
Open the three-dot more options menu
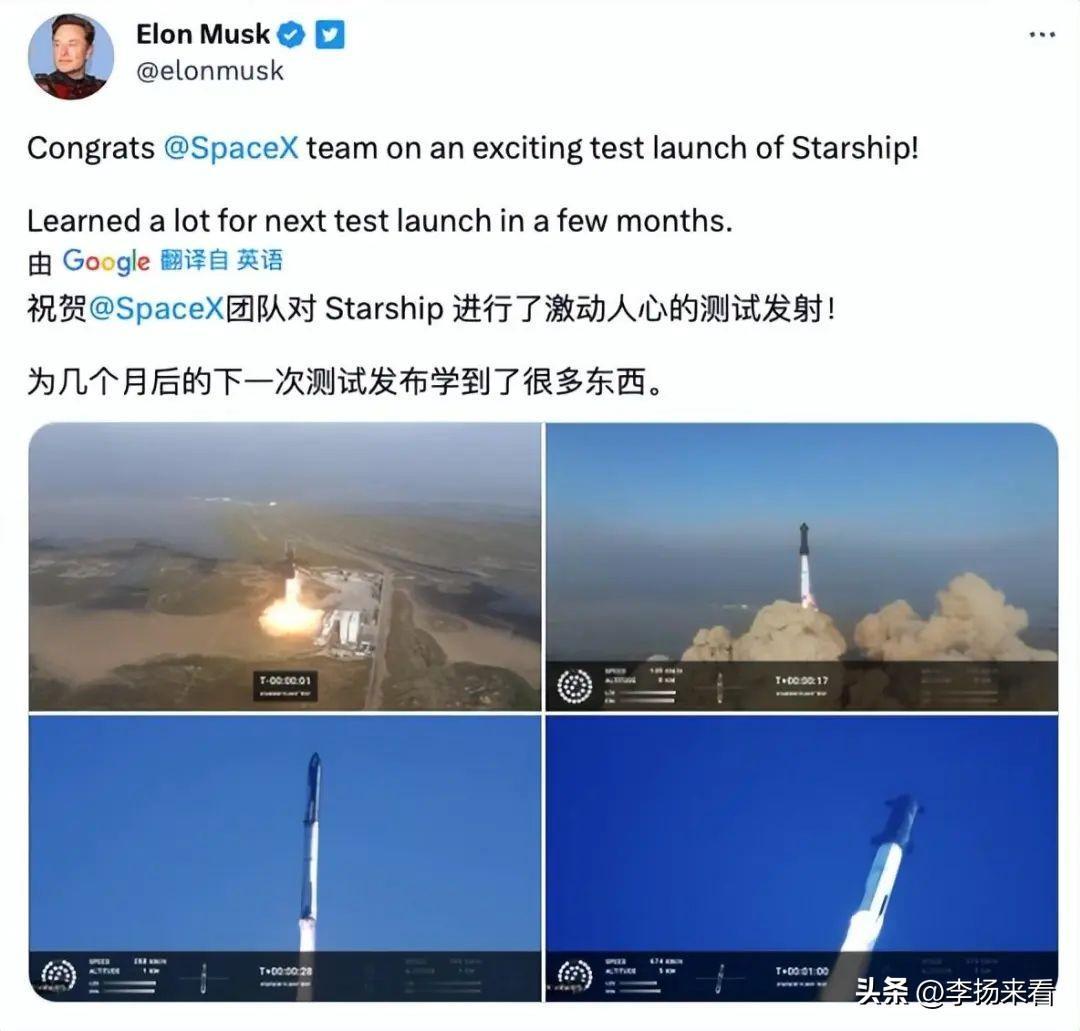coord(1041,34)
